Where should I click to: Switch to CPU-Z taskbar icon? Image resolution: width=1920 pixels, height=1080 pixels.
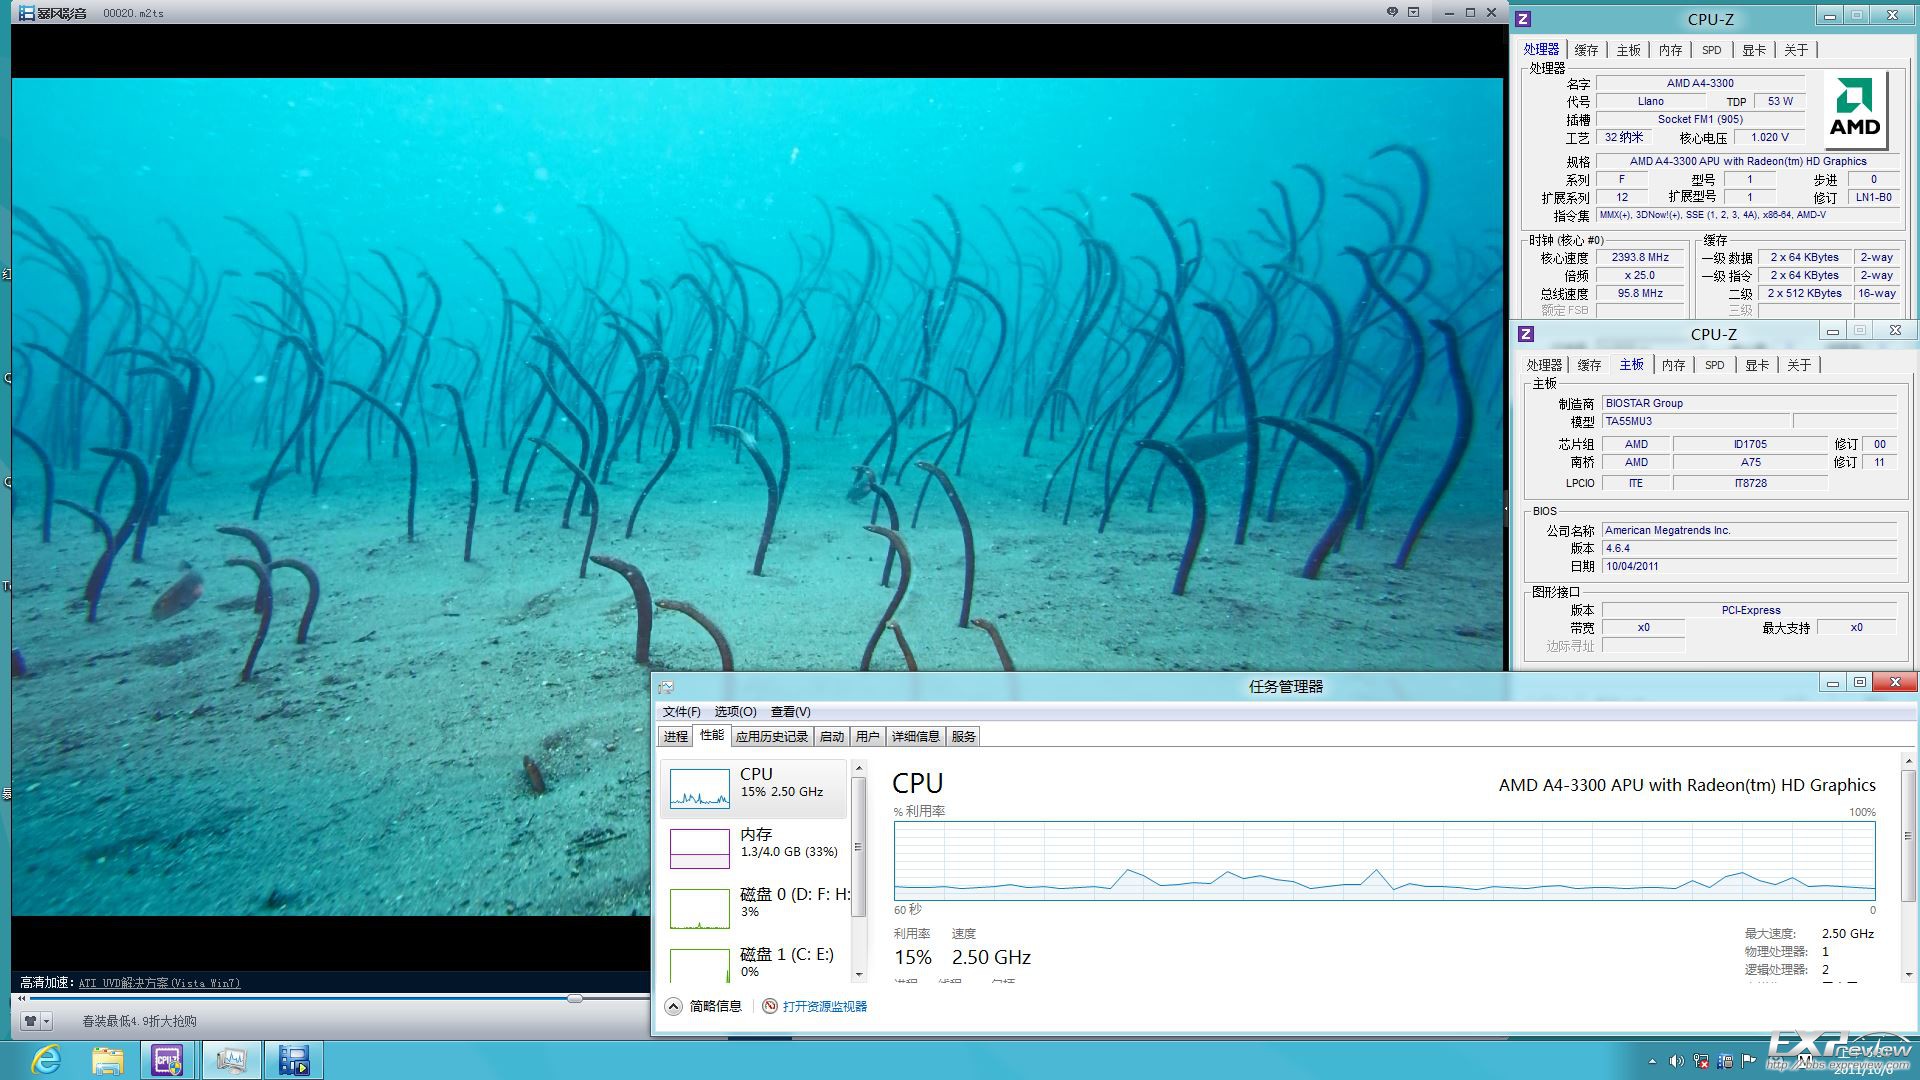click(x=168, y=1060)
